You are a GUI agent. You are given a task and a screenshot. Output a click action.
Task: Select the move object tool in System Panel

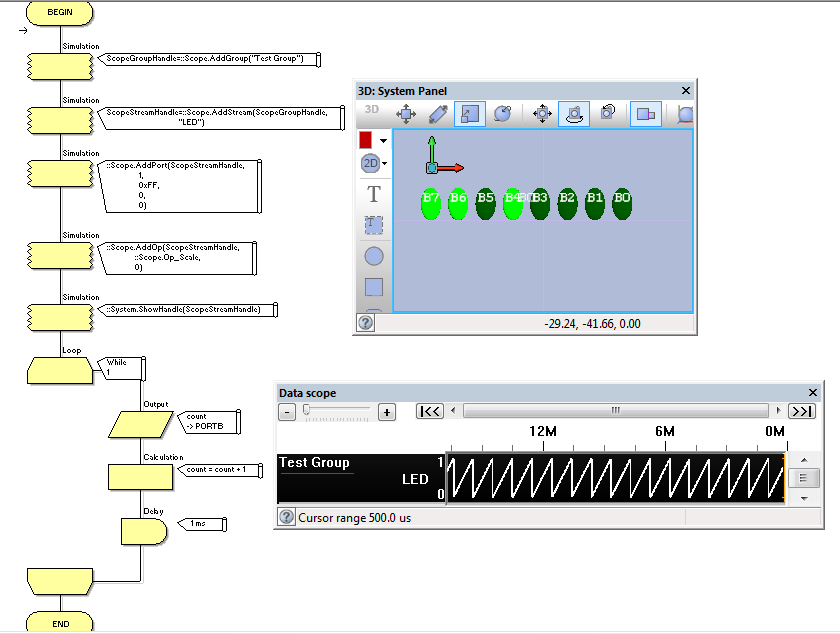406,114
